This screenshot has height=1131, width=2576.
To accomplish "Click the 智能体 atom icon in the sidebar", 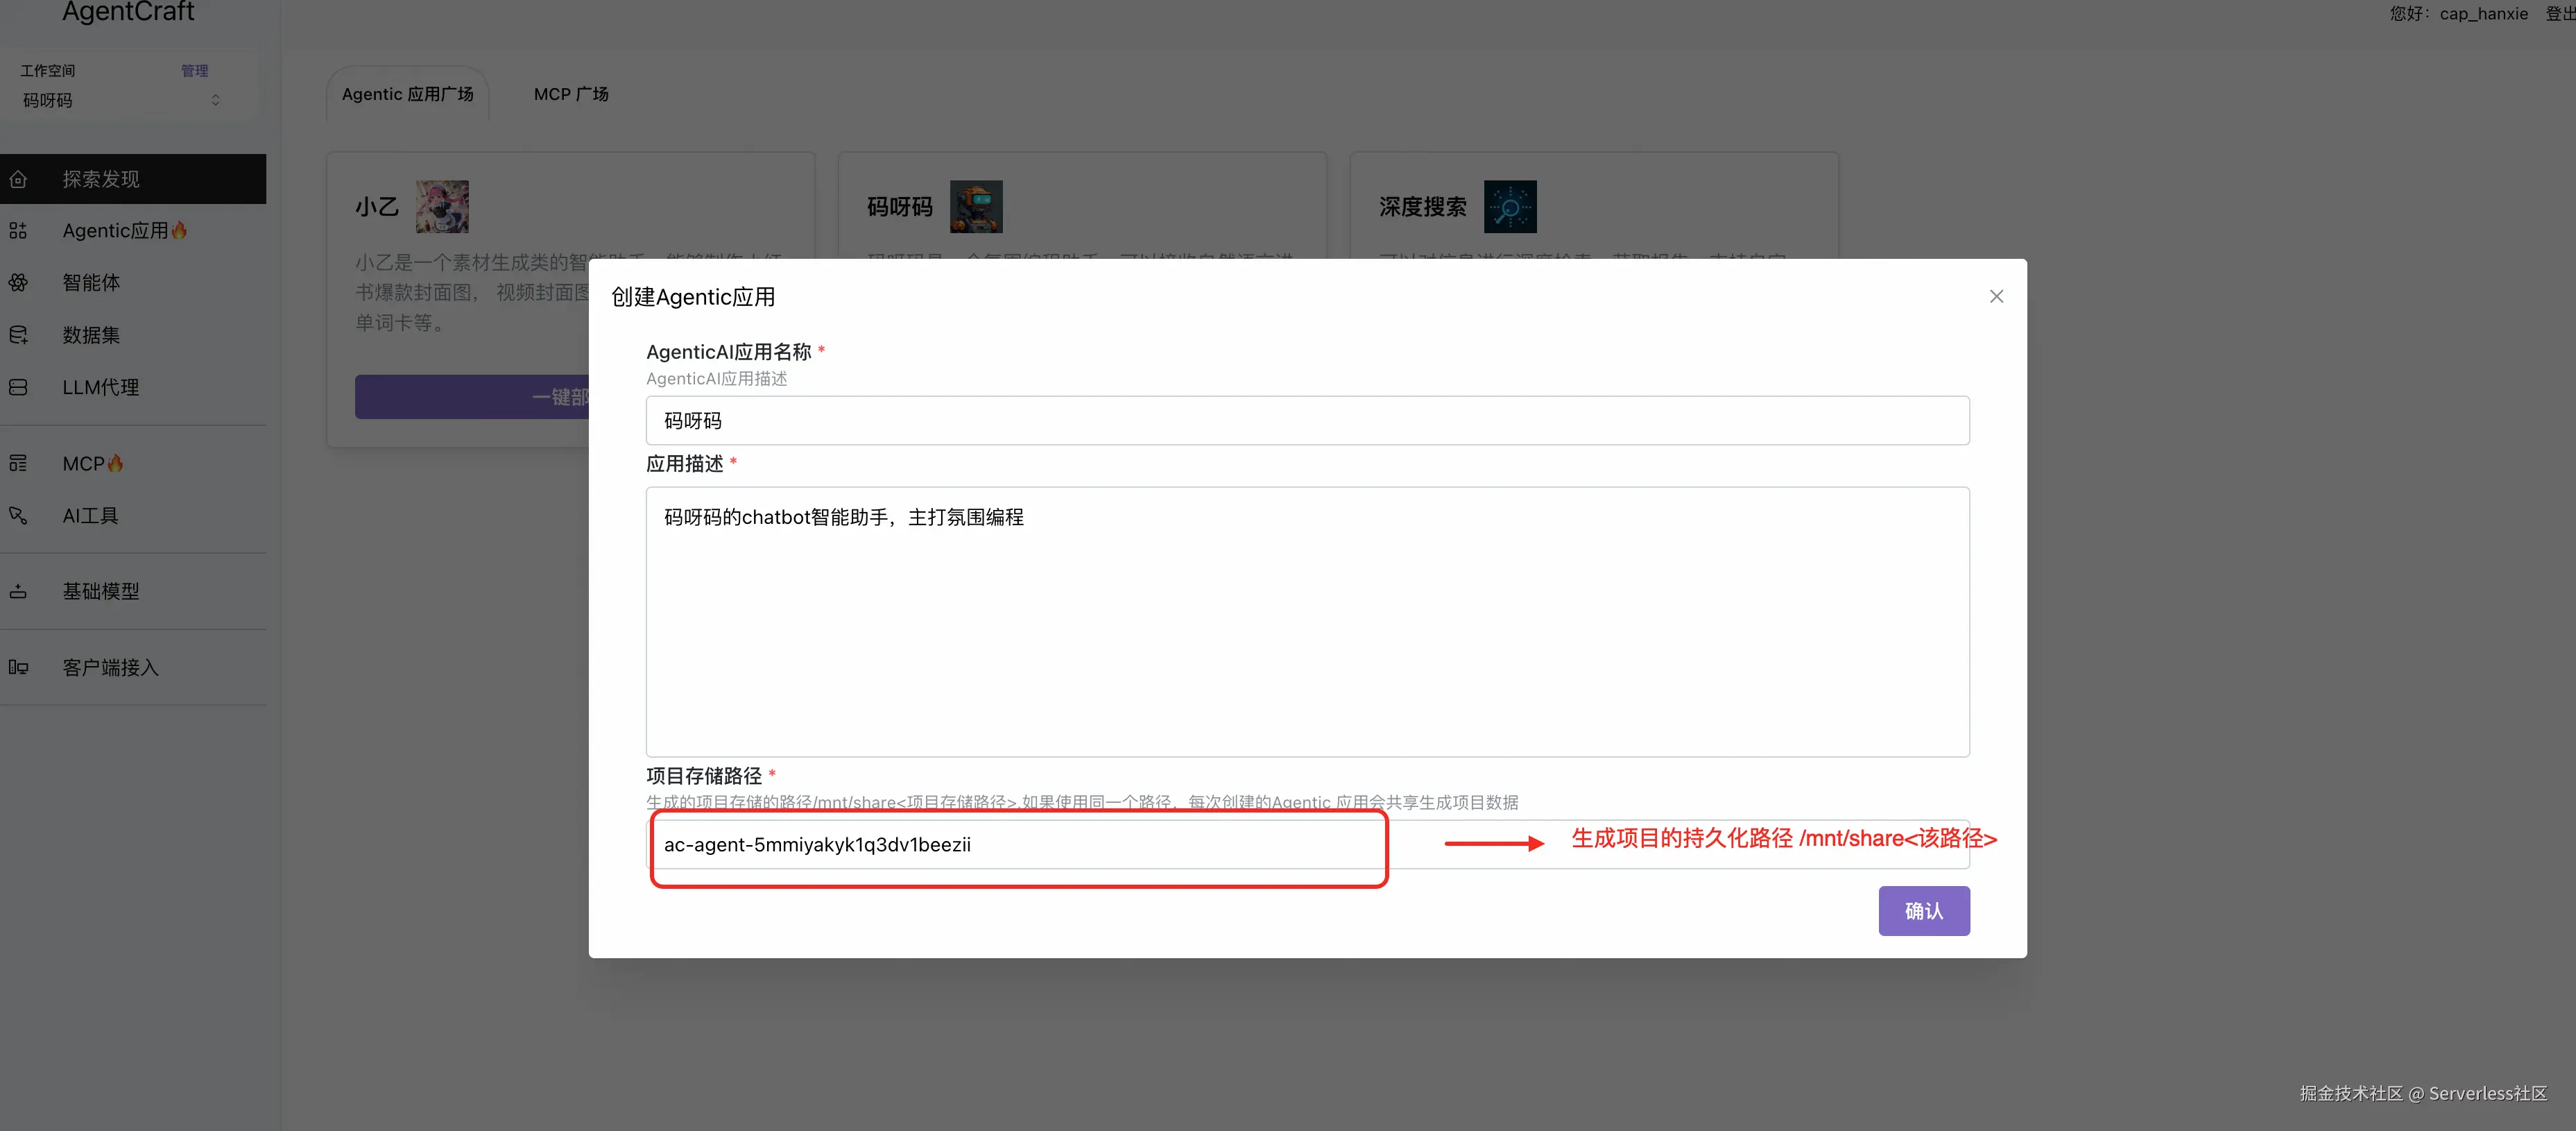I will [18, 283].
